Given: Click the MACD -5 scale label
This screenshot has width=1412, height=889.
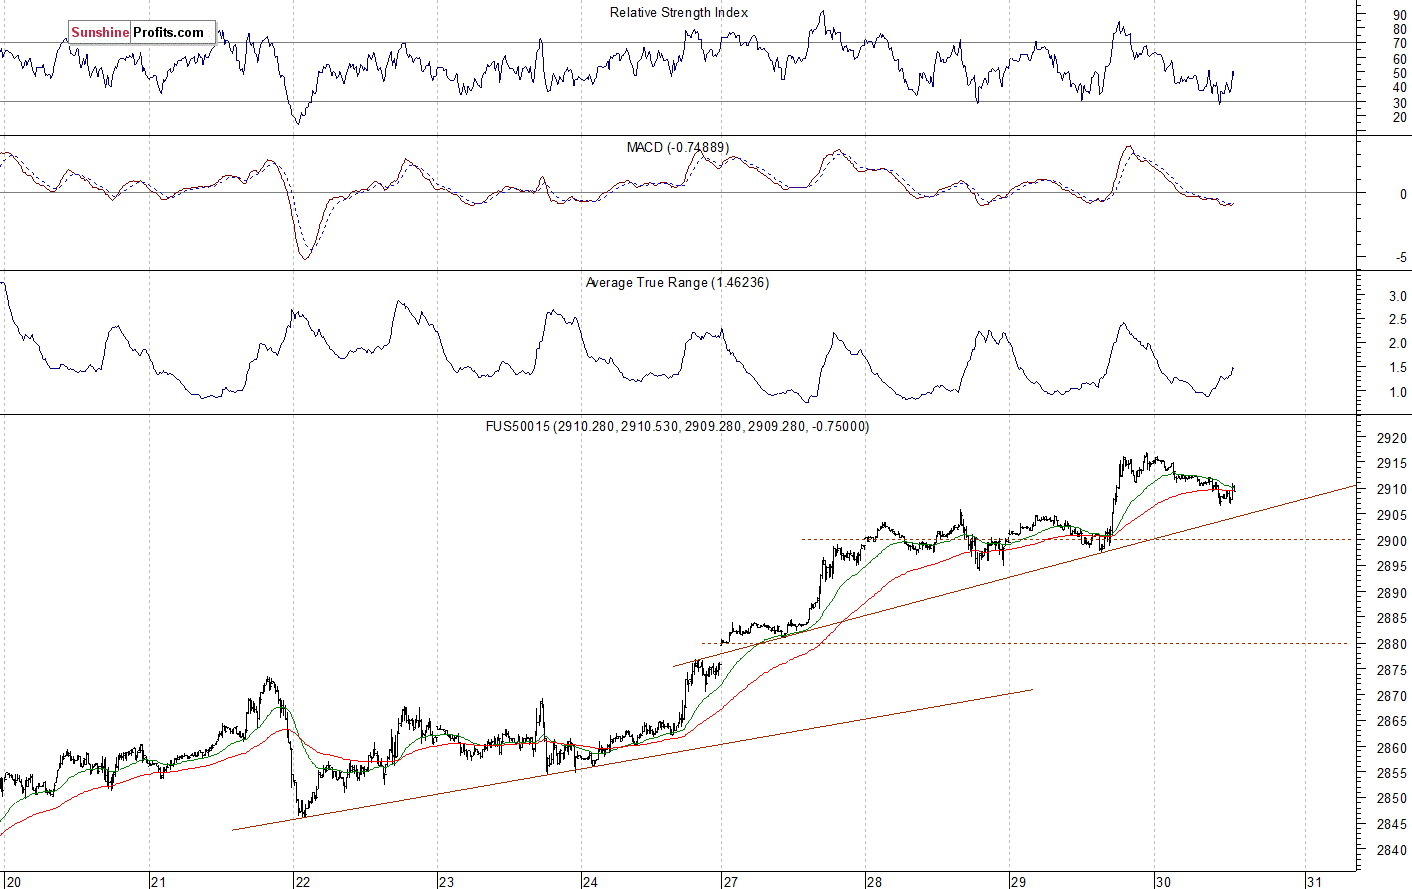Looking at the screenshot, I should click(x=1402, y=258).
